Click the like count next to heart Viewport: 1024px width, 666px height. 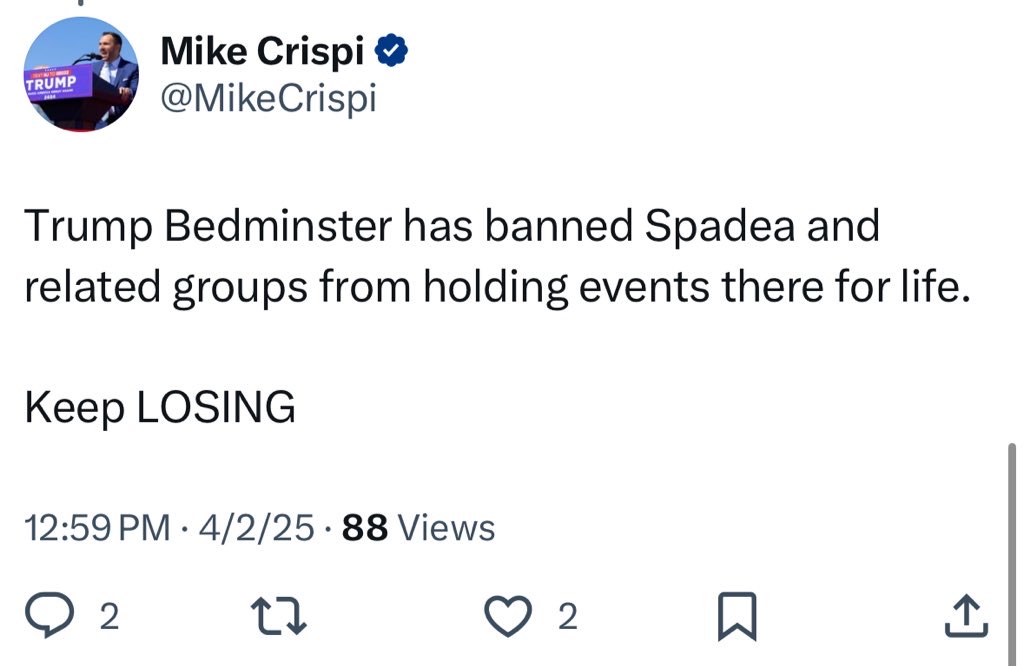coord(567,617)
